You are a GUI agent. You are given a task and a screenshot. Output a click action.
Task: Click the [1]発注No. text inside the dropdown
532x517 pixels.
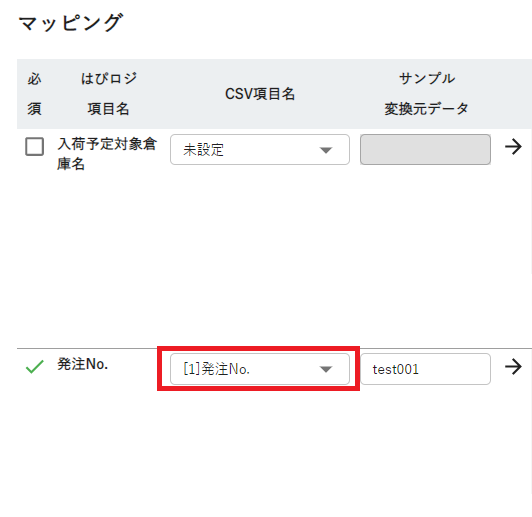click(x=216, y=369)
